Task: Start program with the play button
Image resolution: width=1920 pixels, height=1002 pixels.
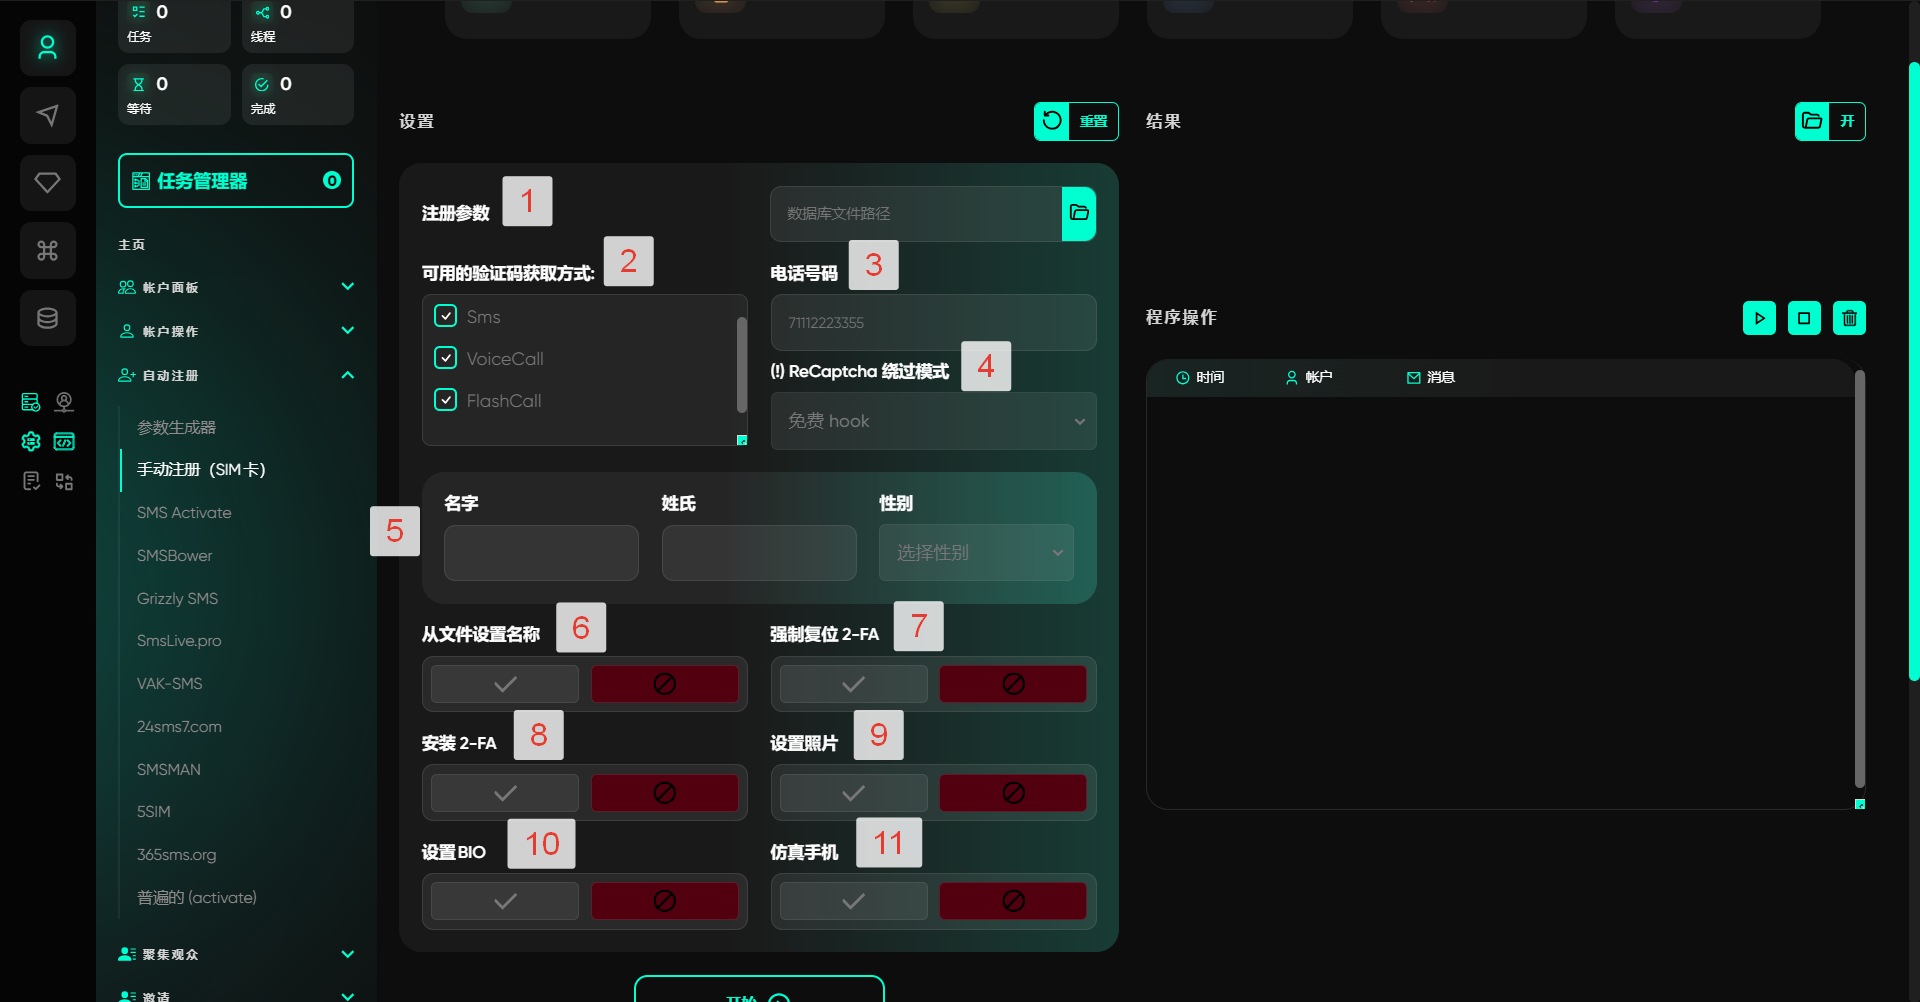Action: pos(1759,318)
